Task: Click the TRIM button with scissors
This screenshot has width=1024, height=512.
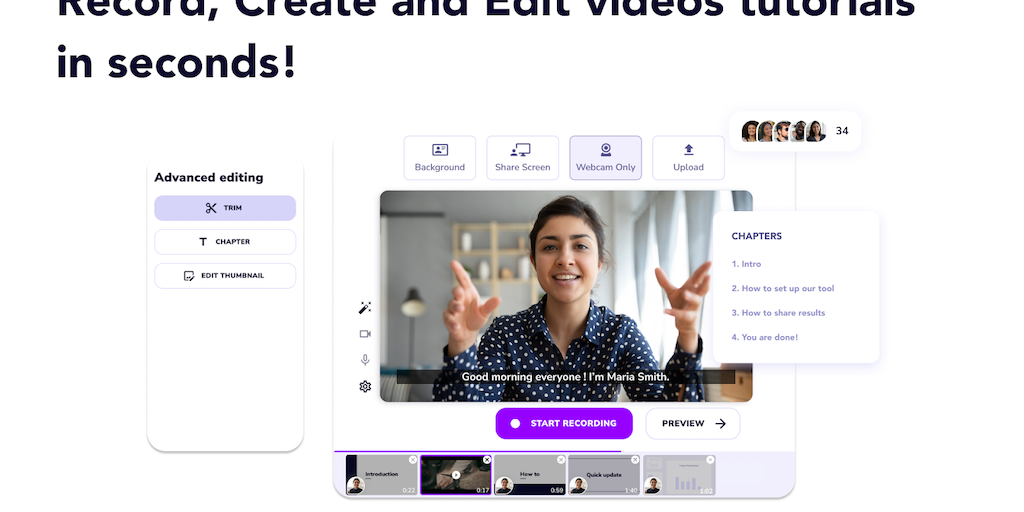Action: 225,208
